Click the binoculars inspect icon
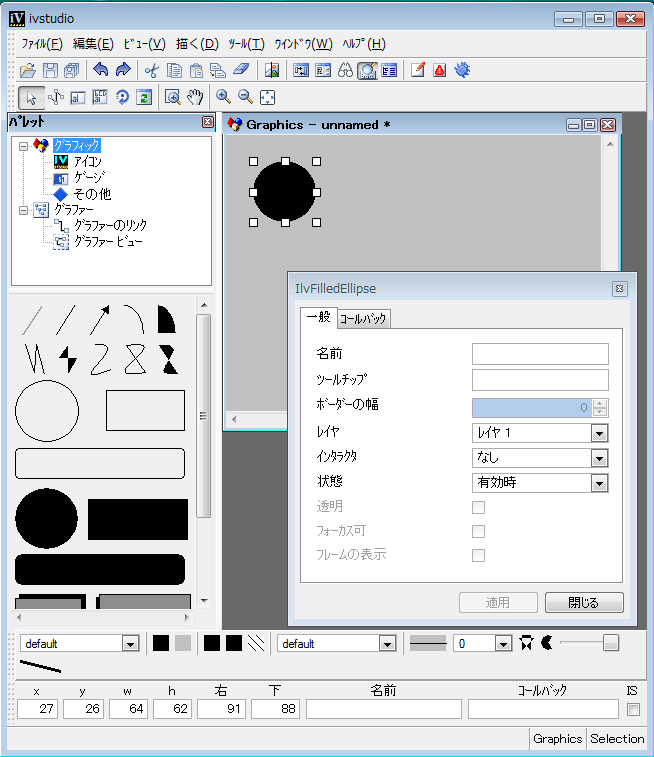The height and width of the screenshot is (757, 654). pyautogui.click(x=345, y=70)
